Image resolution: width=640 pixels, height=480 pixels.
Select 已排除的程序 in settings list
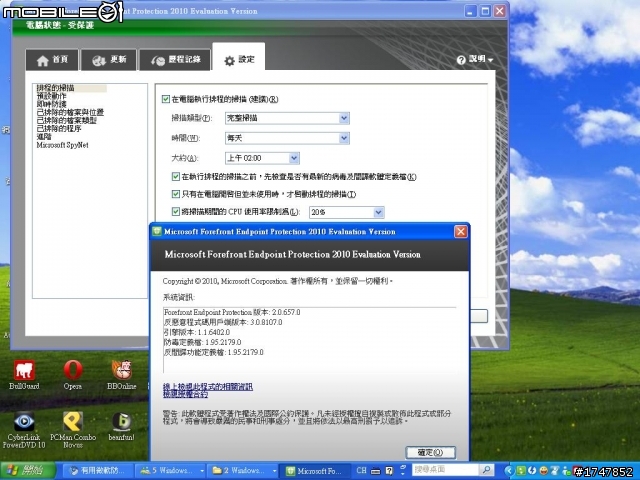(x=59, y=129)
